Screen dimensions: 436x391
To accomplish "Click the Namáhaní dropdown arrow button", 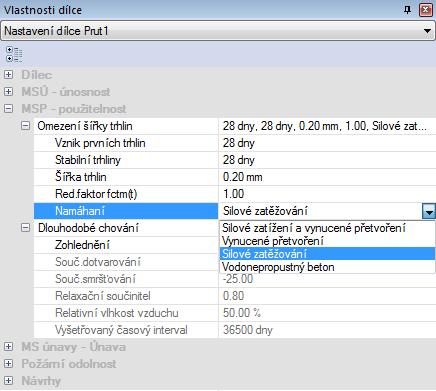I will point(429,211).
